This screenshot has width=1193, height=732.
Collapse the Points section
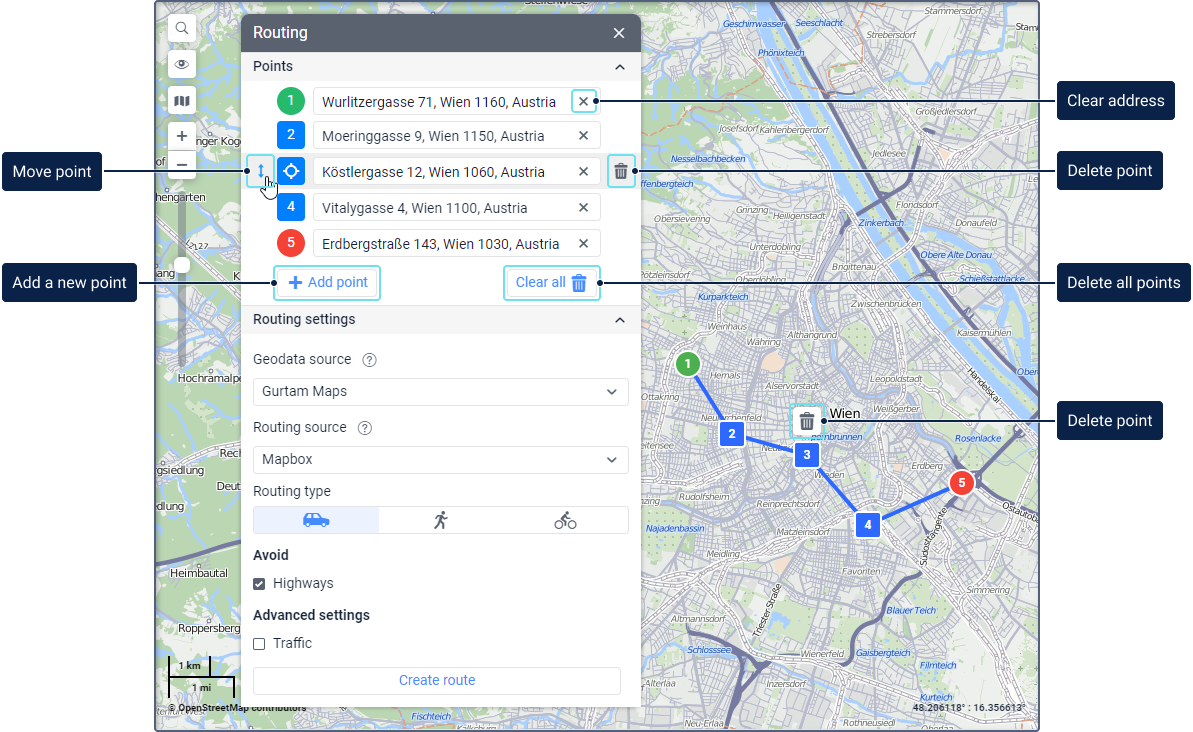(x=619, y=67)
